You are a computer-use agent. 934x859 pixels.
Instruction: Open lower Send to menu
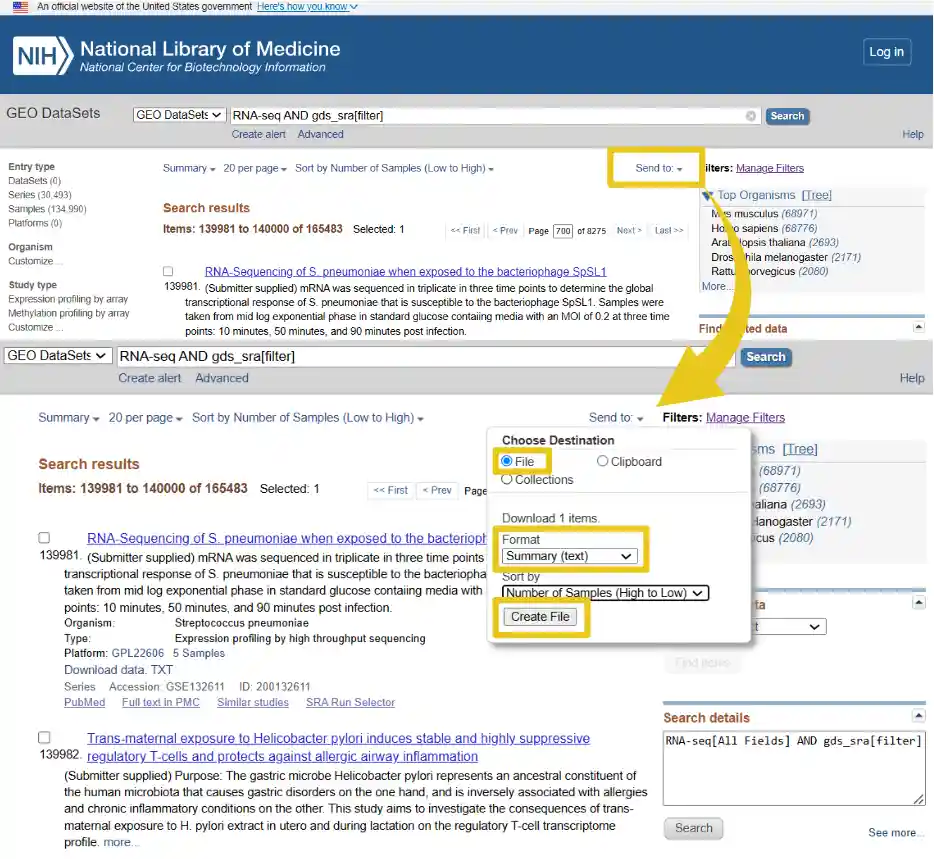click(616, 418)
